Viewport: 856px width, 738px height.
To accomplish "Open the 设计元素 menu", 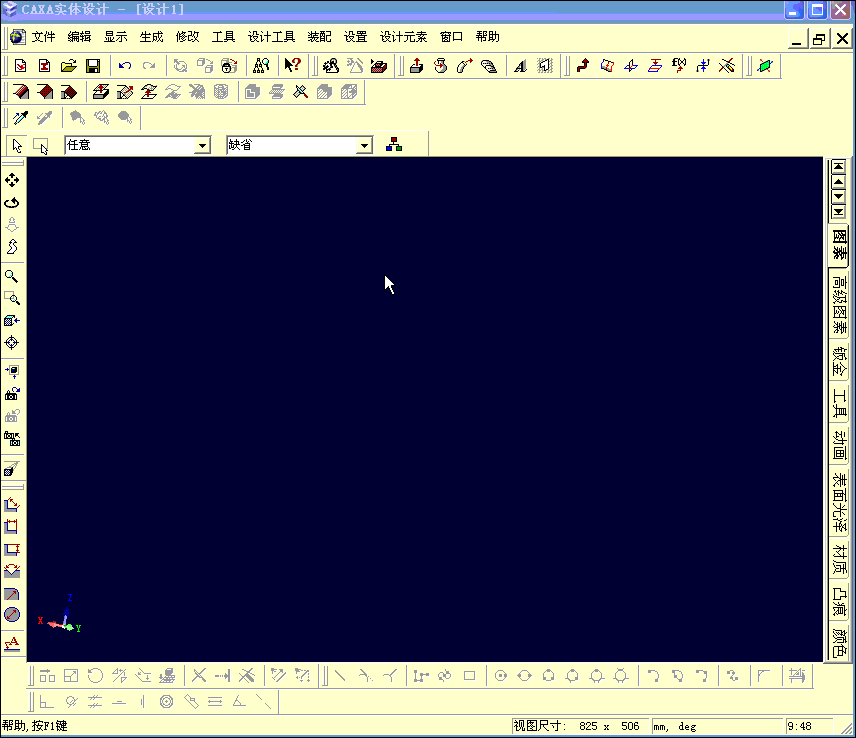I will pyautogui.click(x=403, y=37).
